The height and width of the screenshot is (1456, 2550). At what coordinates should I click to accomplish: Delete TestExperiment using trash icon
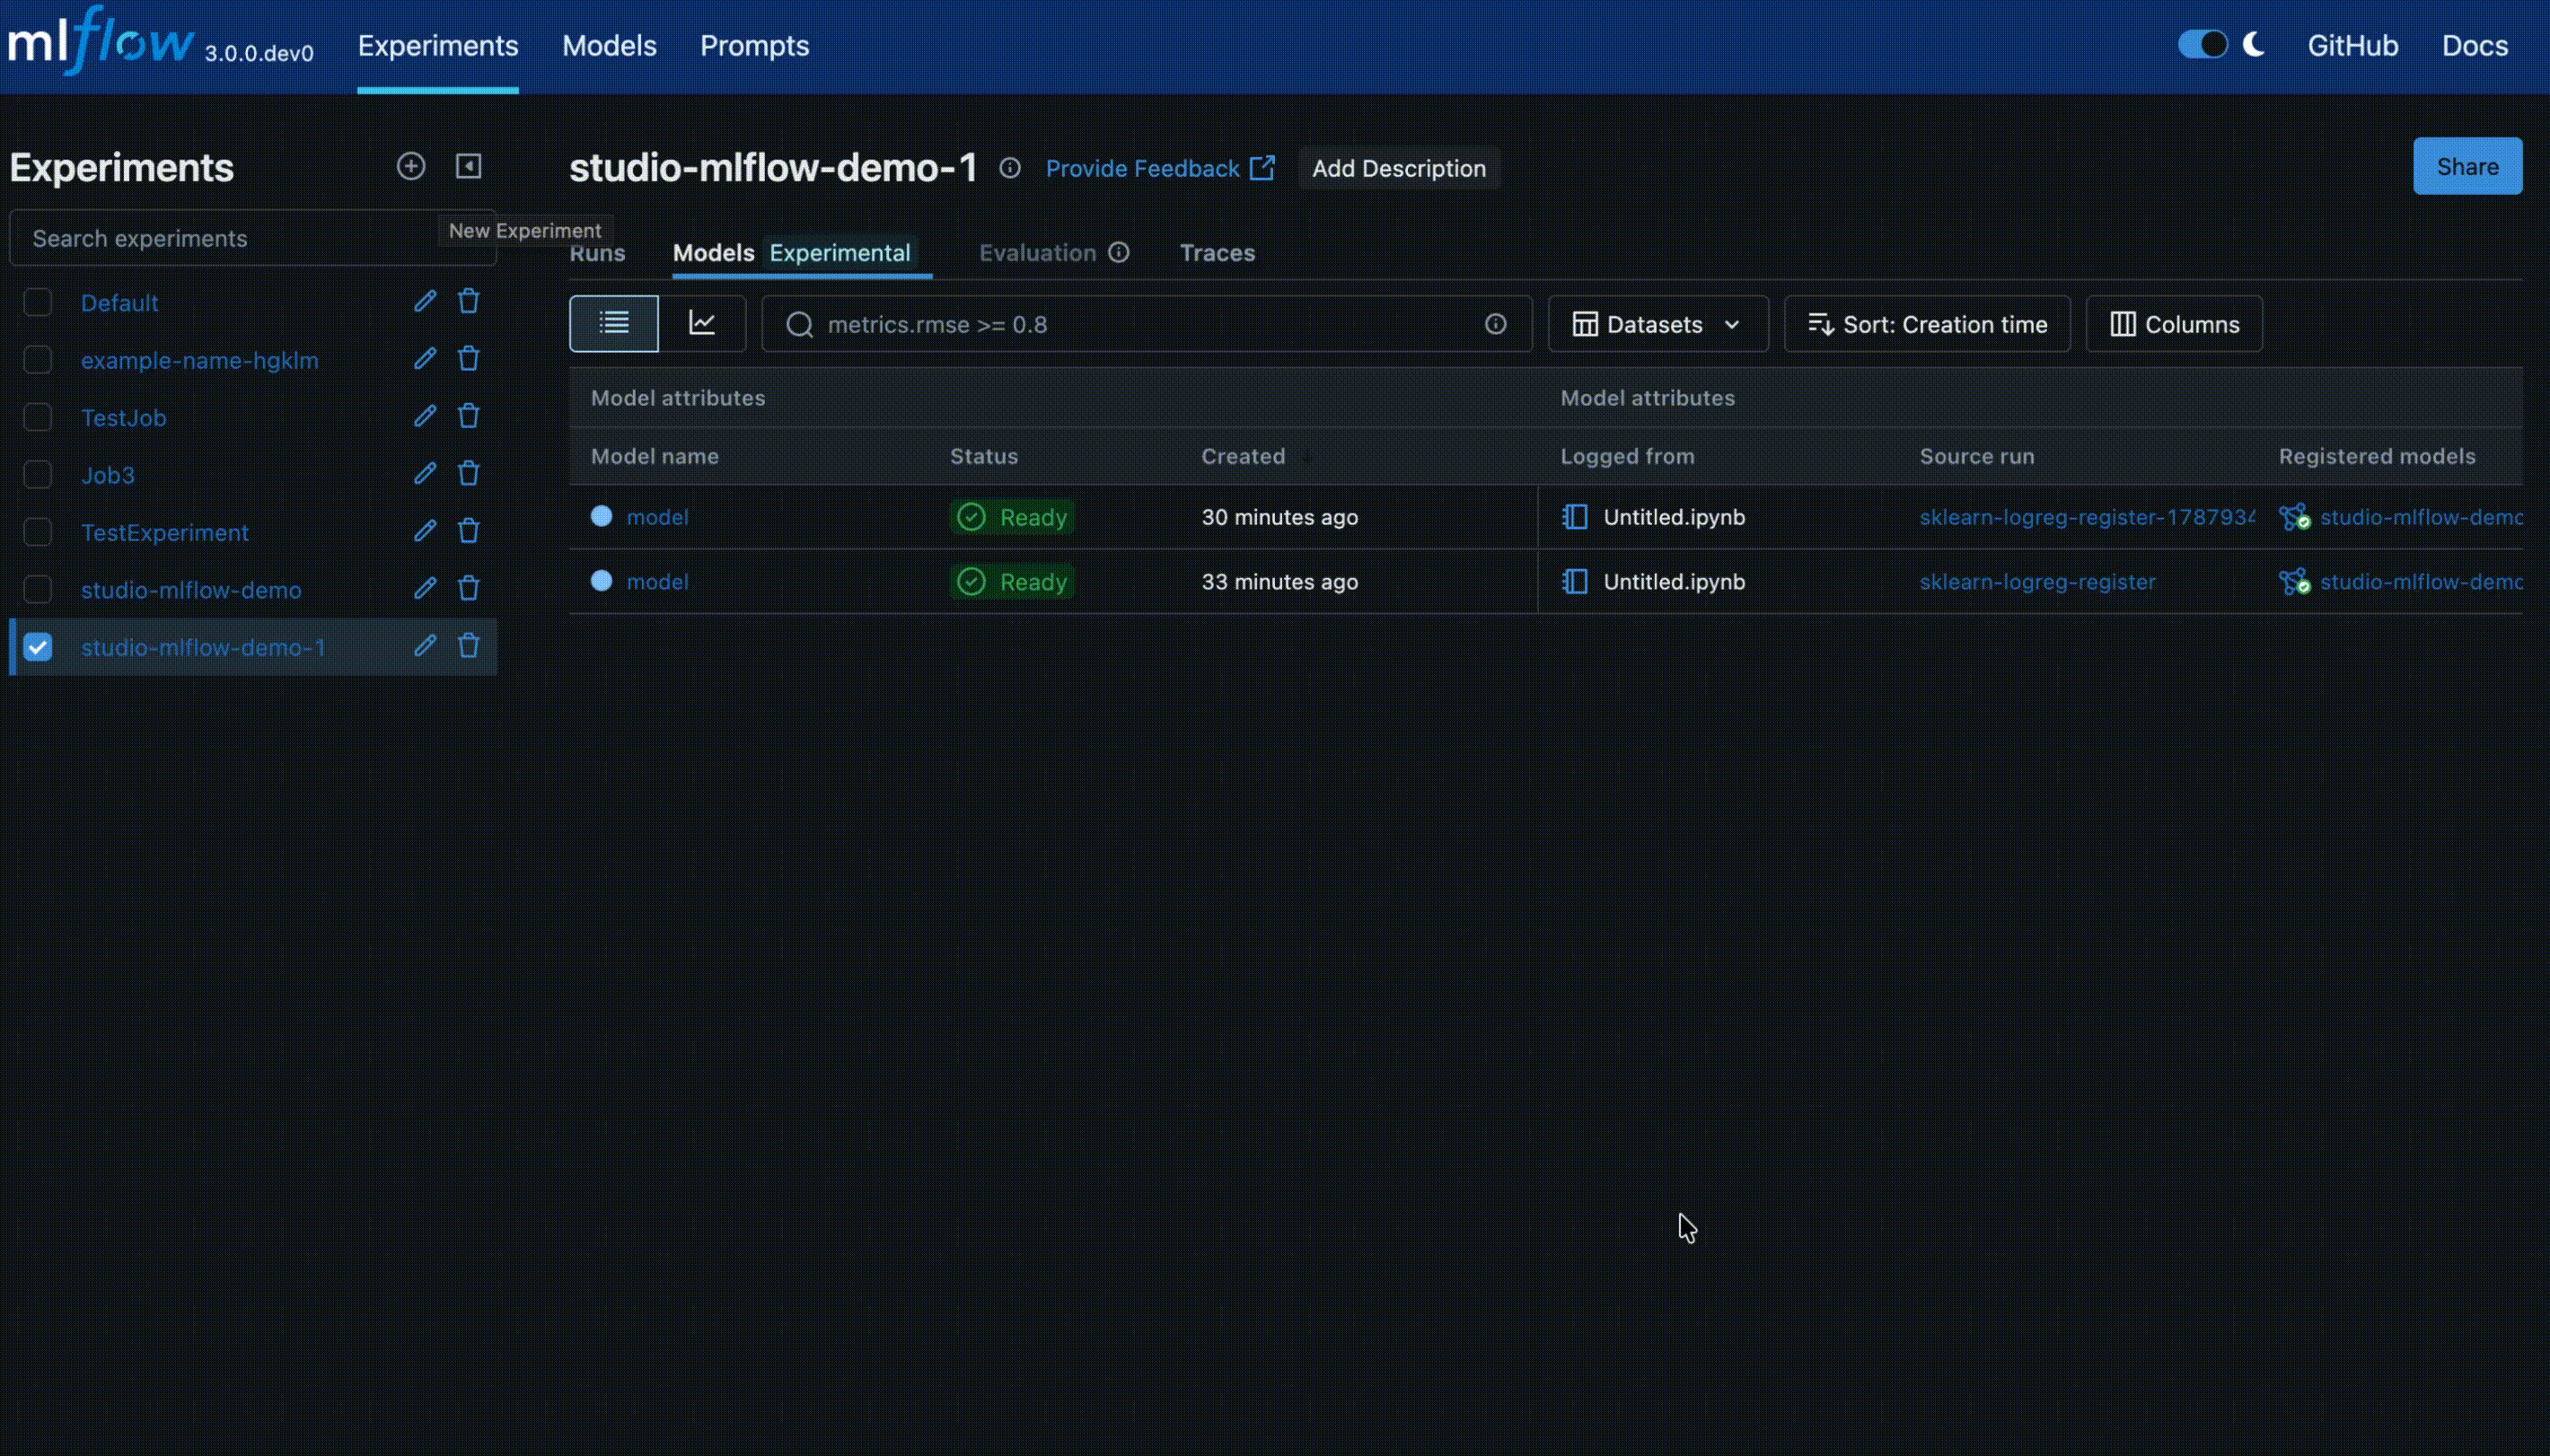(468, 531)
